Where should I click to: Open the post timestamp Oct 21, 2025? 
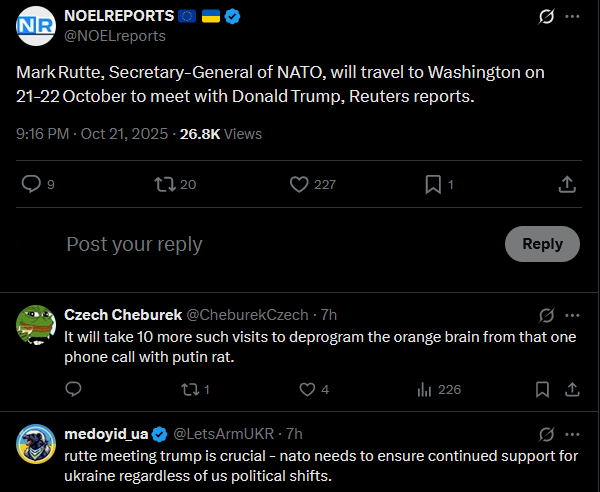coord(129,133)
